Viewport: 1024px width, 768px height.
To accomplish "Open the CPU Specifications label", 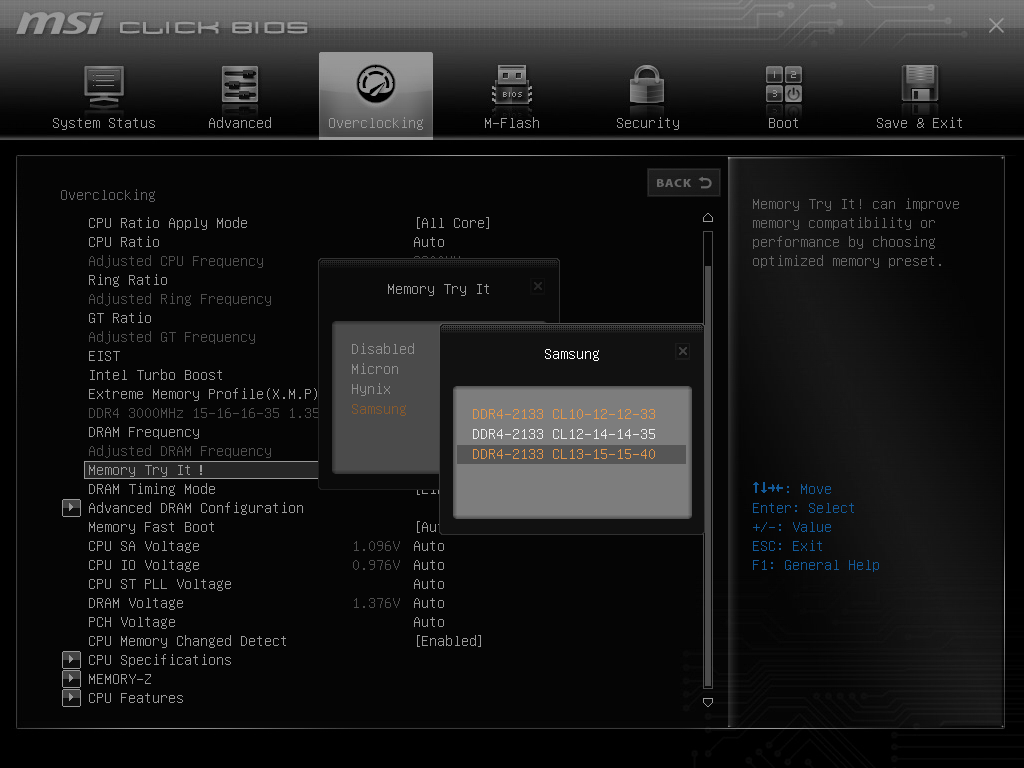I will pyautogui.click(x=160, y=660).
